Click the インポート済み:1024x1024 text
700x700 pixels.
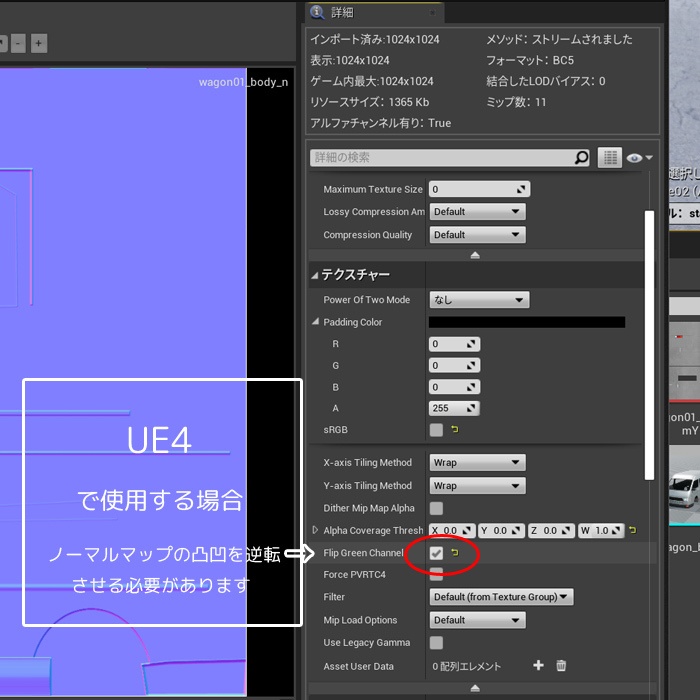point(375,39)
